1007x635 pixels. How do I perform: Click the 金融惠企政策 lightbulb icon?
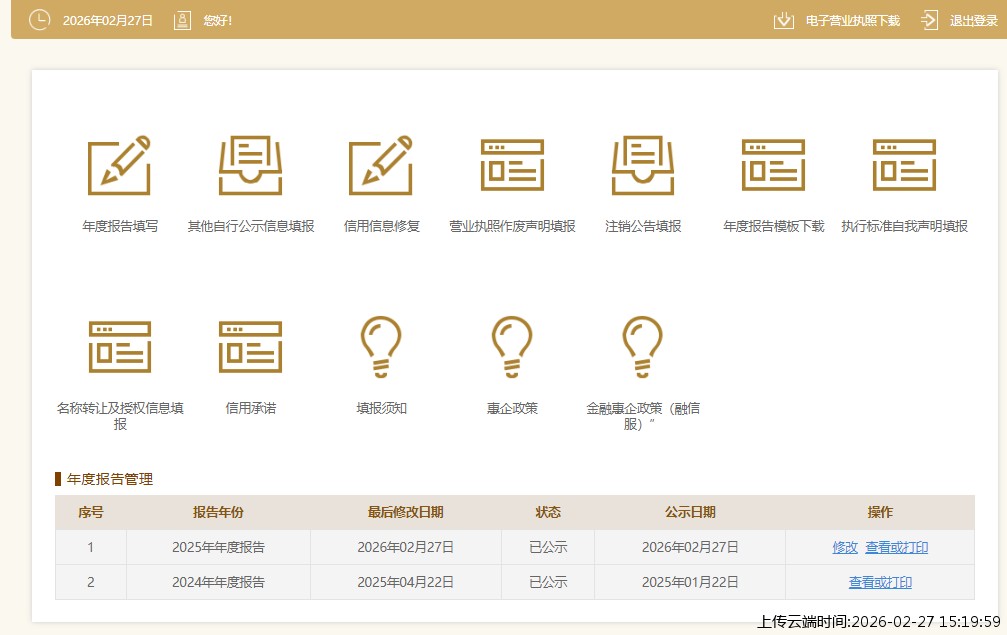tap(643, 347)
